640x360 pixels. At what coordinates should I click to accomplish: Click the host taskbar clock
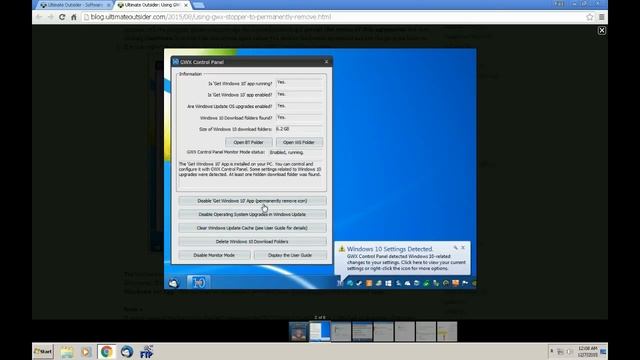[x=588, y=351]
